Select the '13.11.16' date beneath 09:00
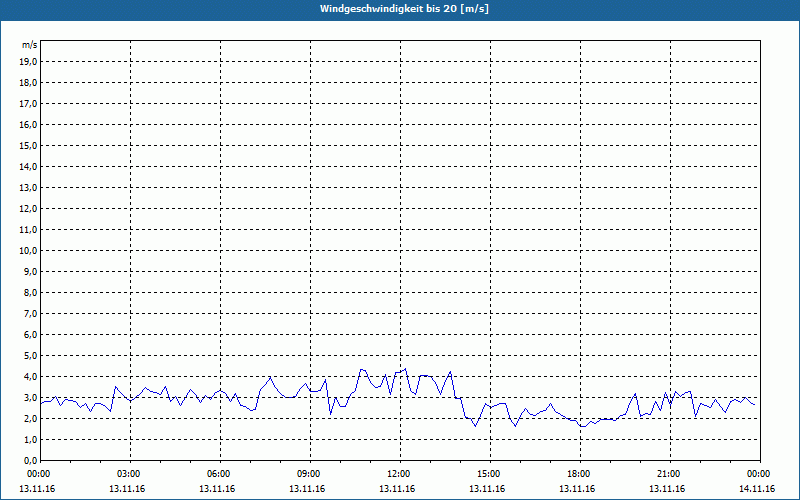Viewport: 800px width, 500px height. 307,489
